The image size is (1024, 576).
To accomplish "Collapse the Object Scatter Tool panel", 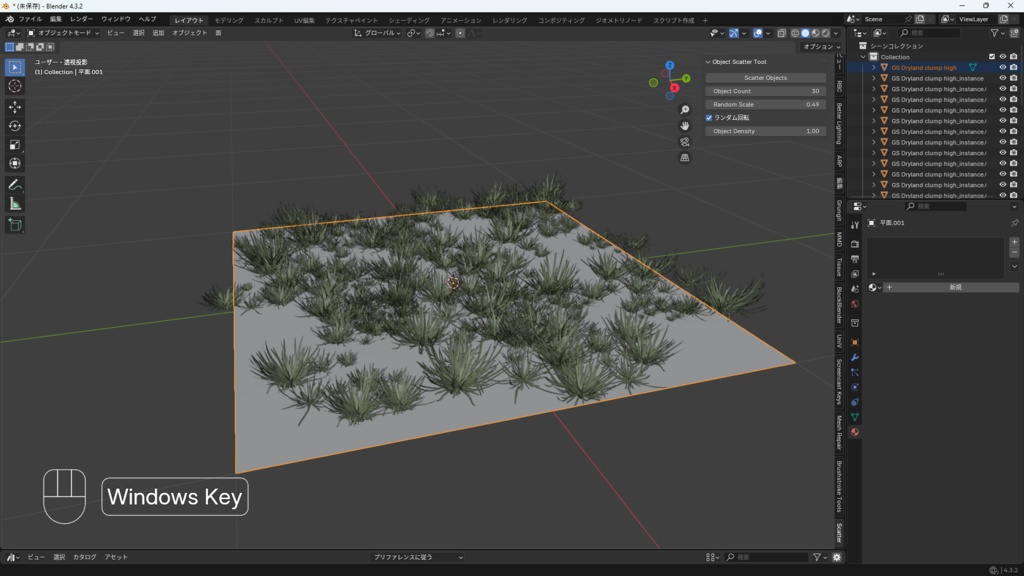I will pos(708,60).
